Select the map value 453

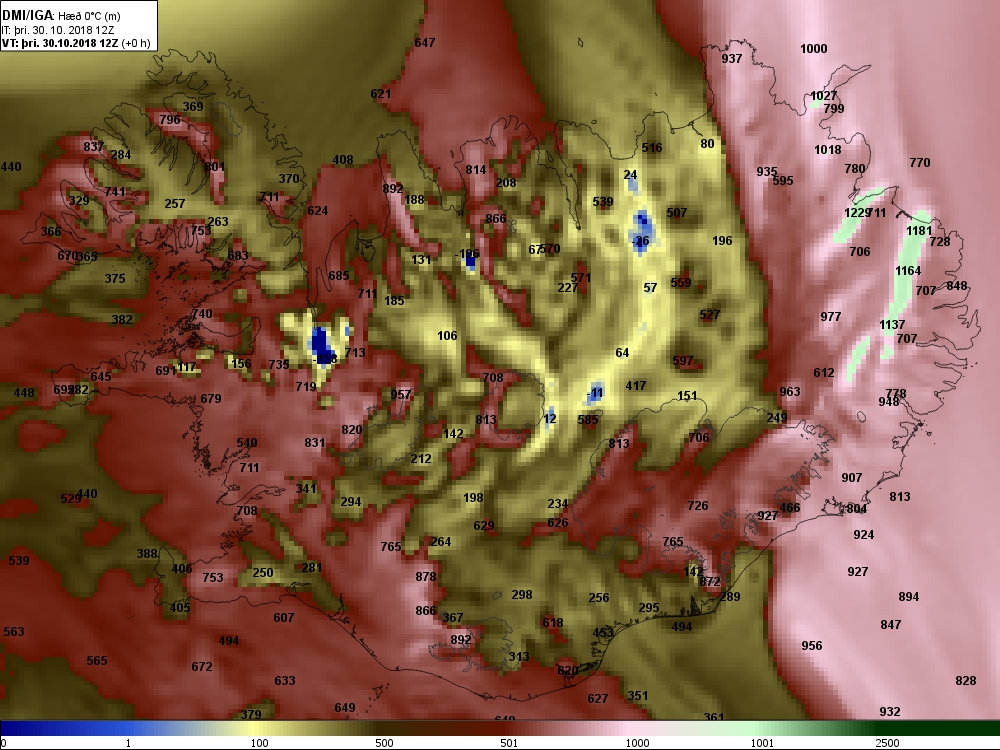click(603, 633)
